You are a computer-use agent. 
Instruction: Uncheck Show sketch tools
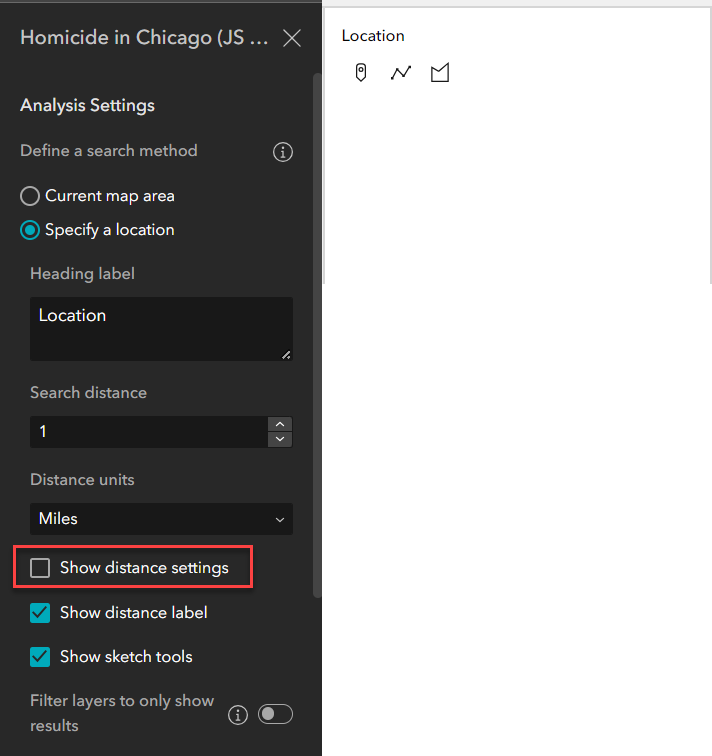[40, 657]
